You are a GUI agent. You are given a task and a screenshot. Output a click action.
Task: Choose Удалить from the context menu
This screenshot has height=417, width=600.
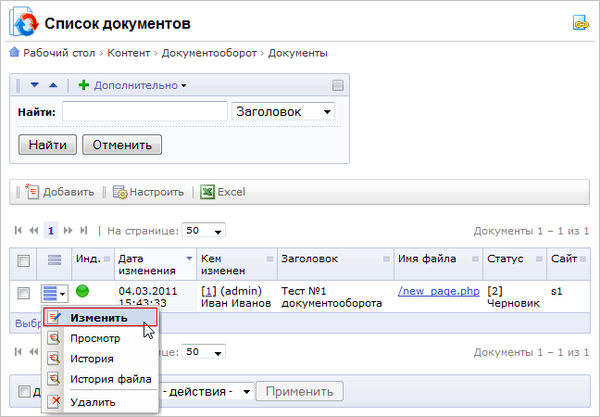92,402
